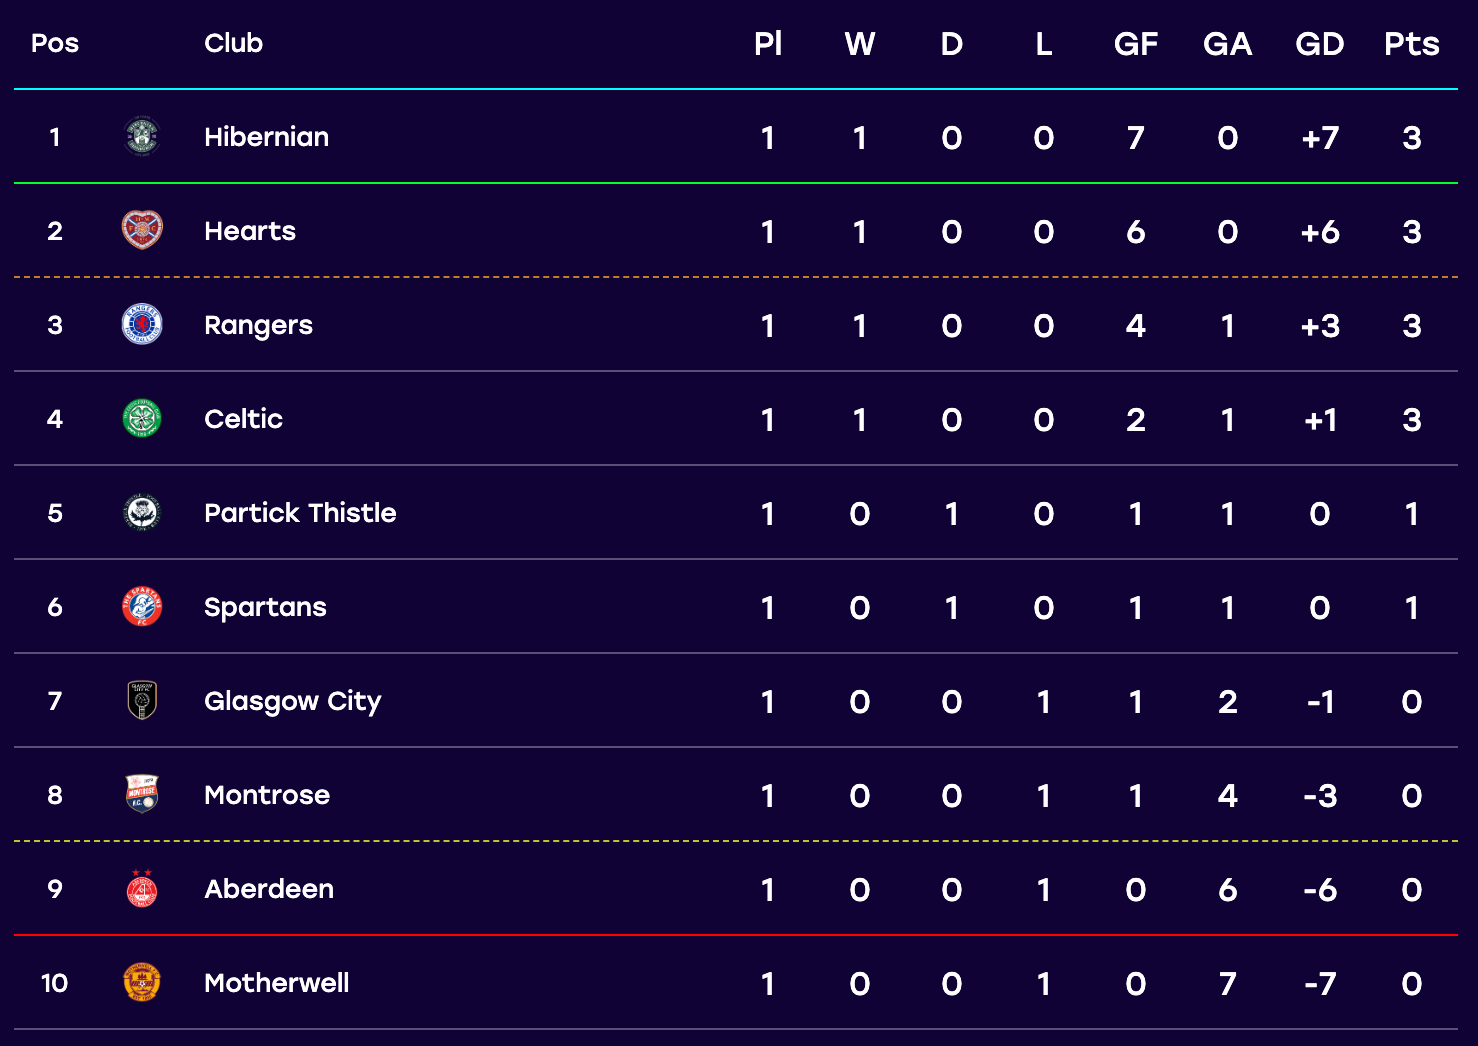Image resolution: width=1478 pixels, height=1046 pixels.
Task: Click the Rangers club badge
Action: (142, 324)
